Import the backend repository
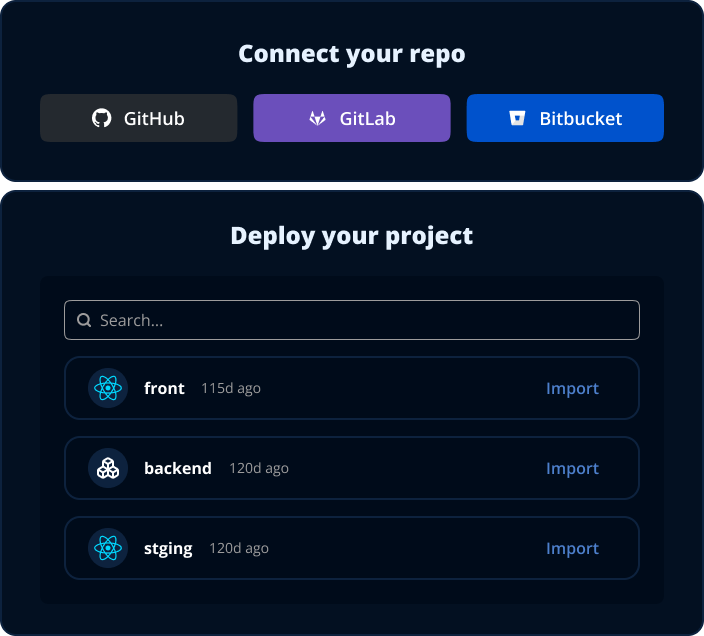 (572, 468)
